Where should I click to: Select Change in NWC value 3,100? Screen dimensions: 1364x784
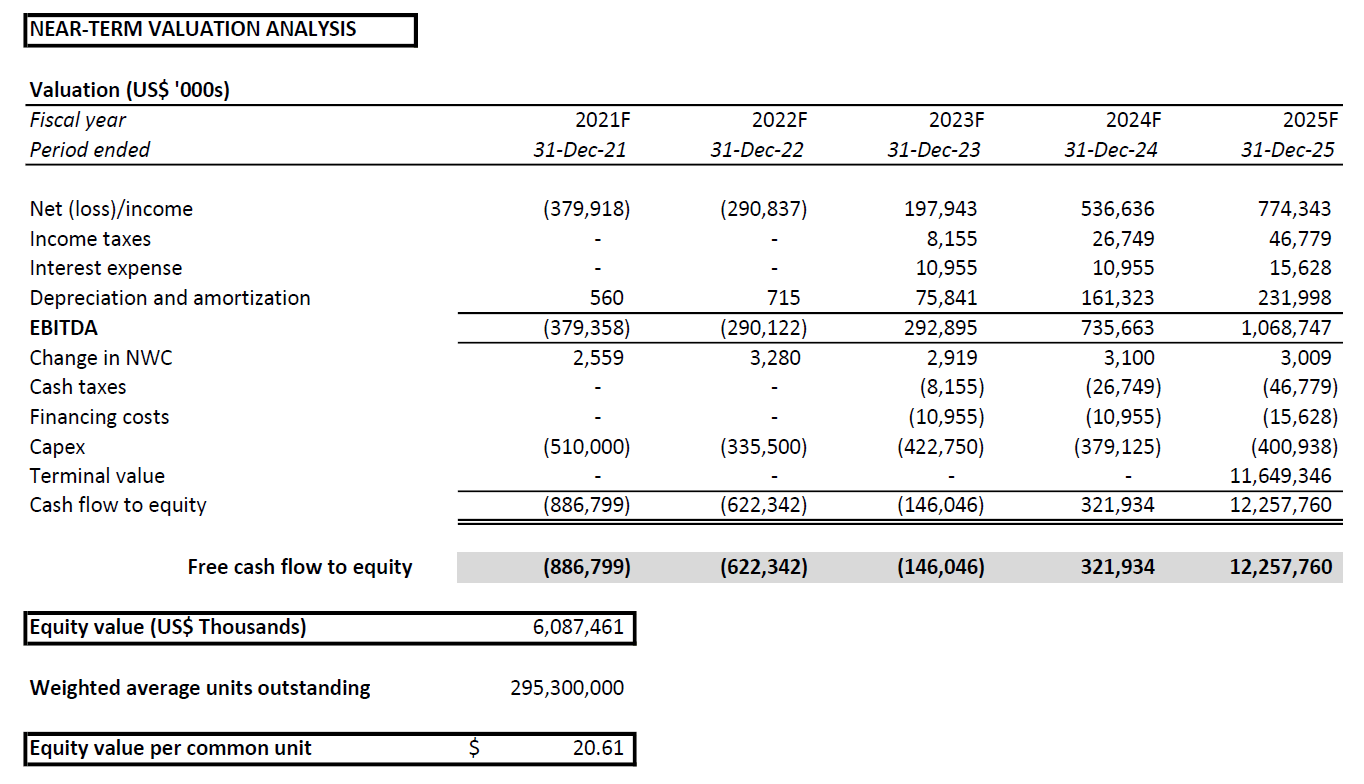(x=1130, y=358)
